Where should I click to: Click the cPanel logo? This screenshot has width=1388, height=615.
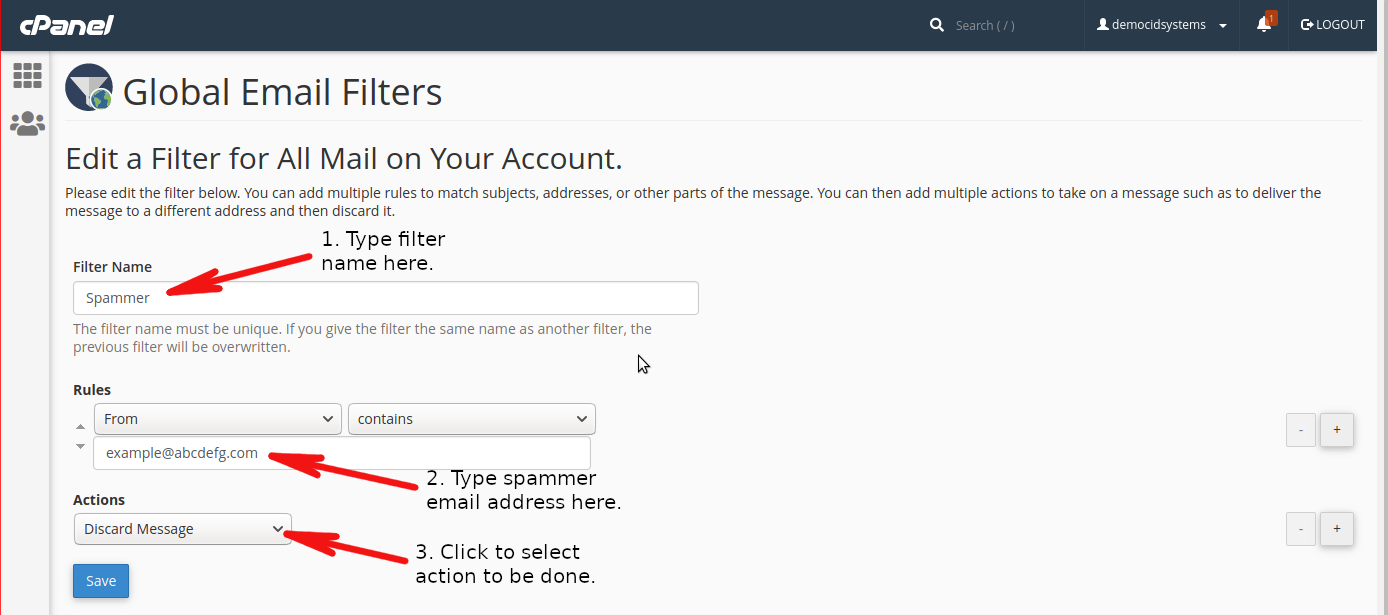click(67, 25)
